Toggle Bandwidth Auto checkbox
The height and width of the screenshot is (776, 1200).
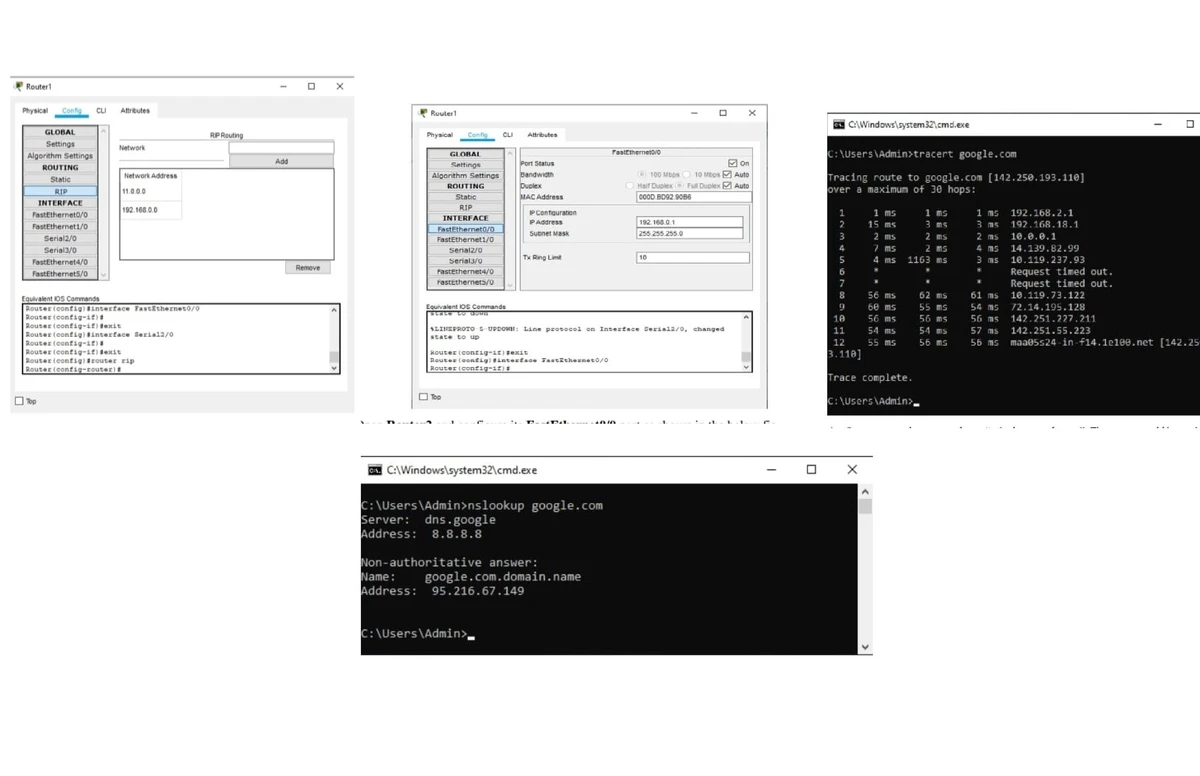click(x=727, y=175)
